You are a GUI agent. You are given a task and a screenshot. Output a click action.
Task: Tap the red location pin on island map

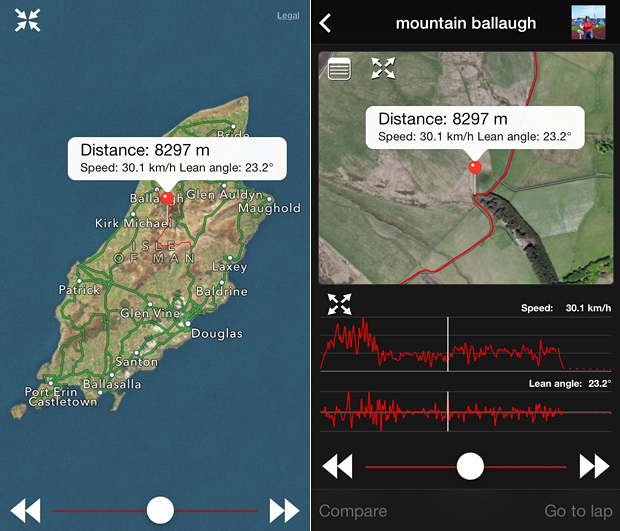click(x=167, y=198)
